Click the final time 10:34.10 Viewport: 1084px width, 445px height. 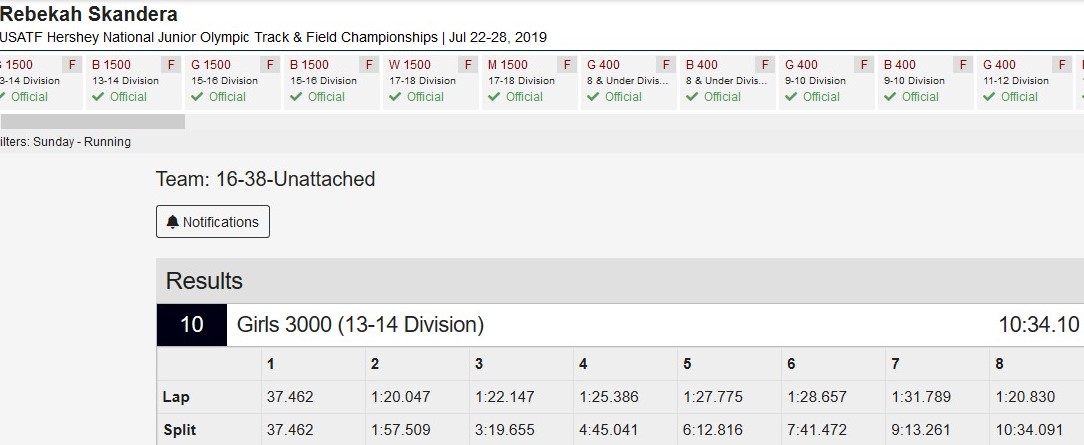point(1039,325)
